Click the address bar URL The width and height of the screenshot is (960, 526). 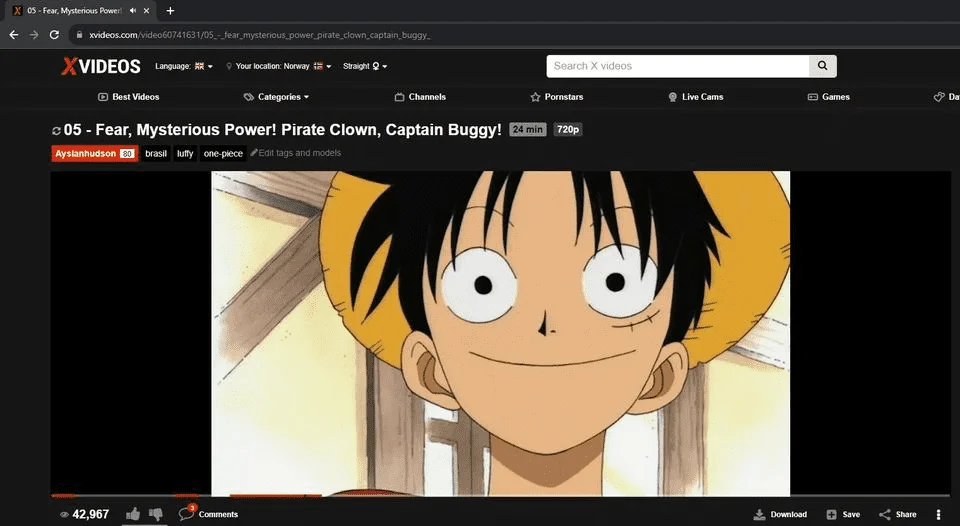point(260,35)
